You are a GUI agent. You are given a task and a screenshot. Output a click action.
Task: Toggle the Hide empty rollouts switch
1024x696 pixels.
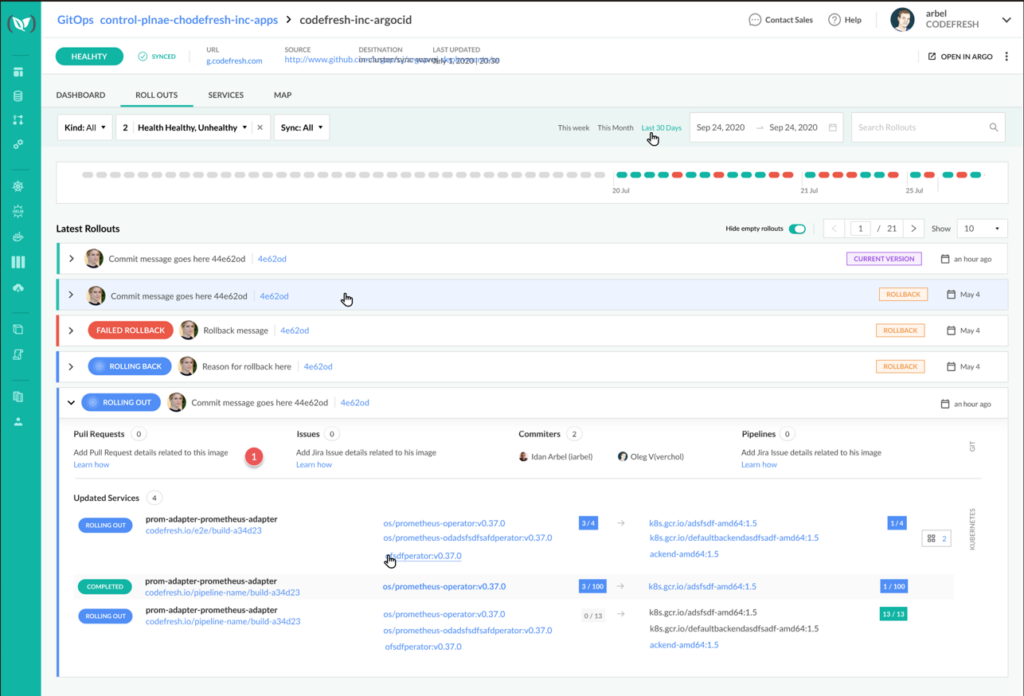tap(797, 229)
